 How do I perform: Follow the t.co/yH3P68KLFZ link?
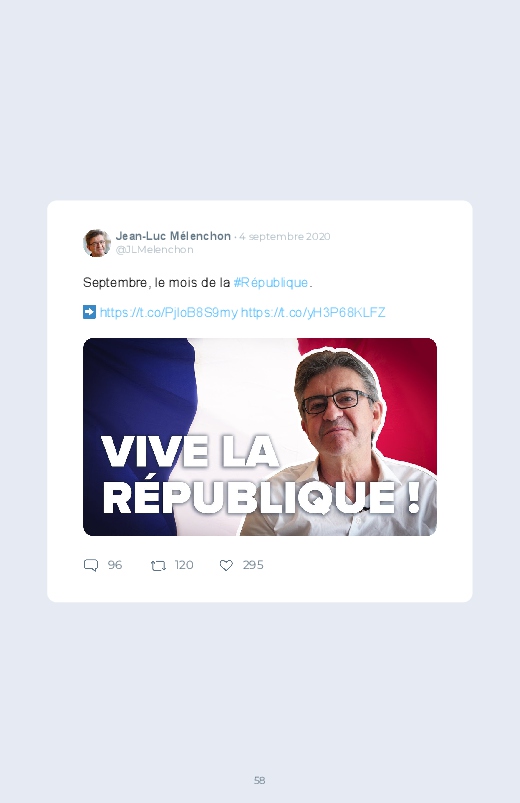pos(313,312)
